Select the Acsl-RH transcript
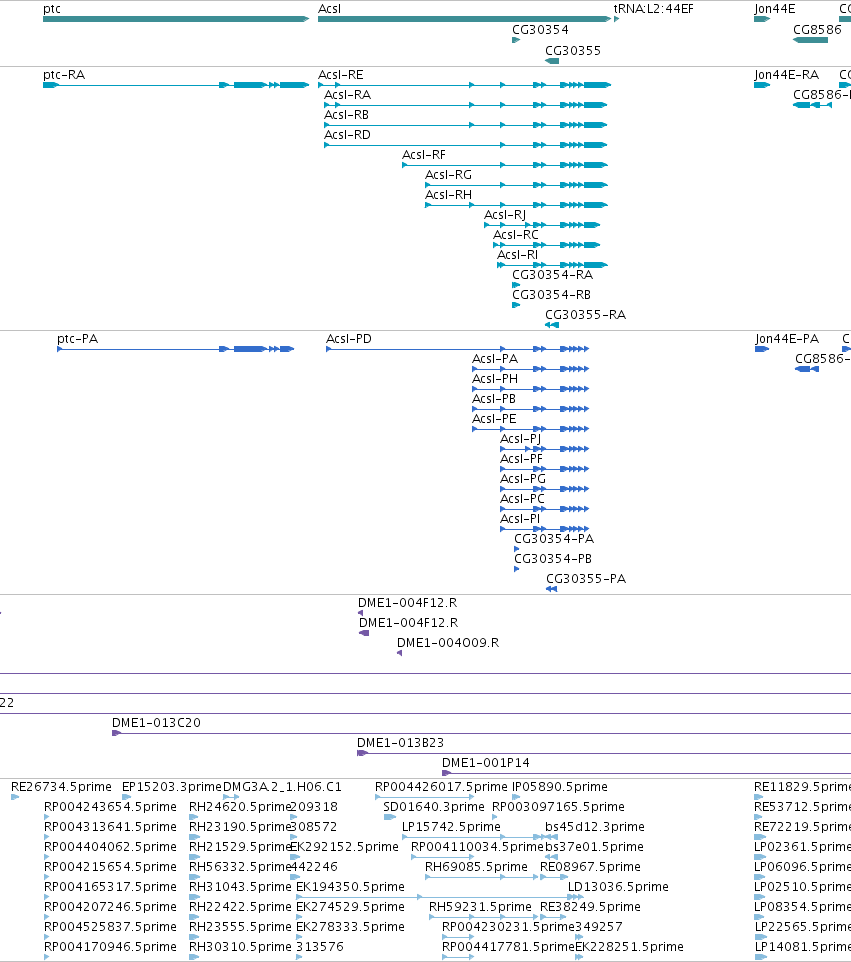Viewport: 851px width, 962px height. click(x=517, y=205)
